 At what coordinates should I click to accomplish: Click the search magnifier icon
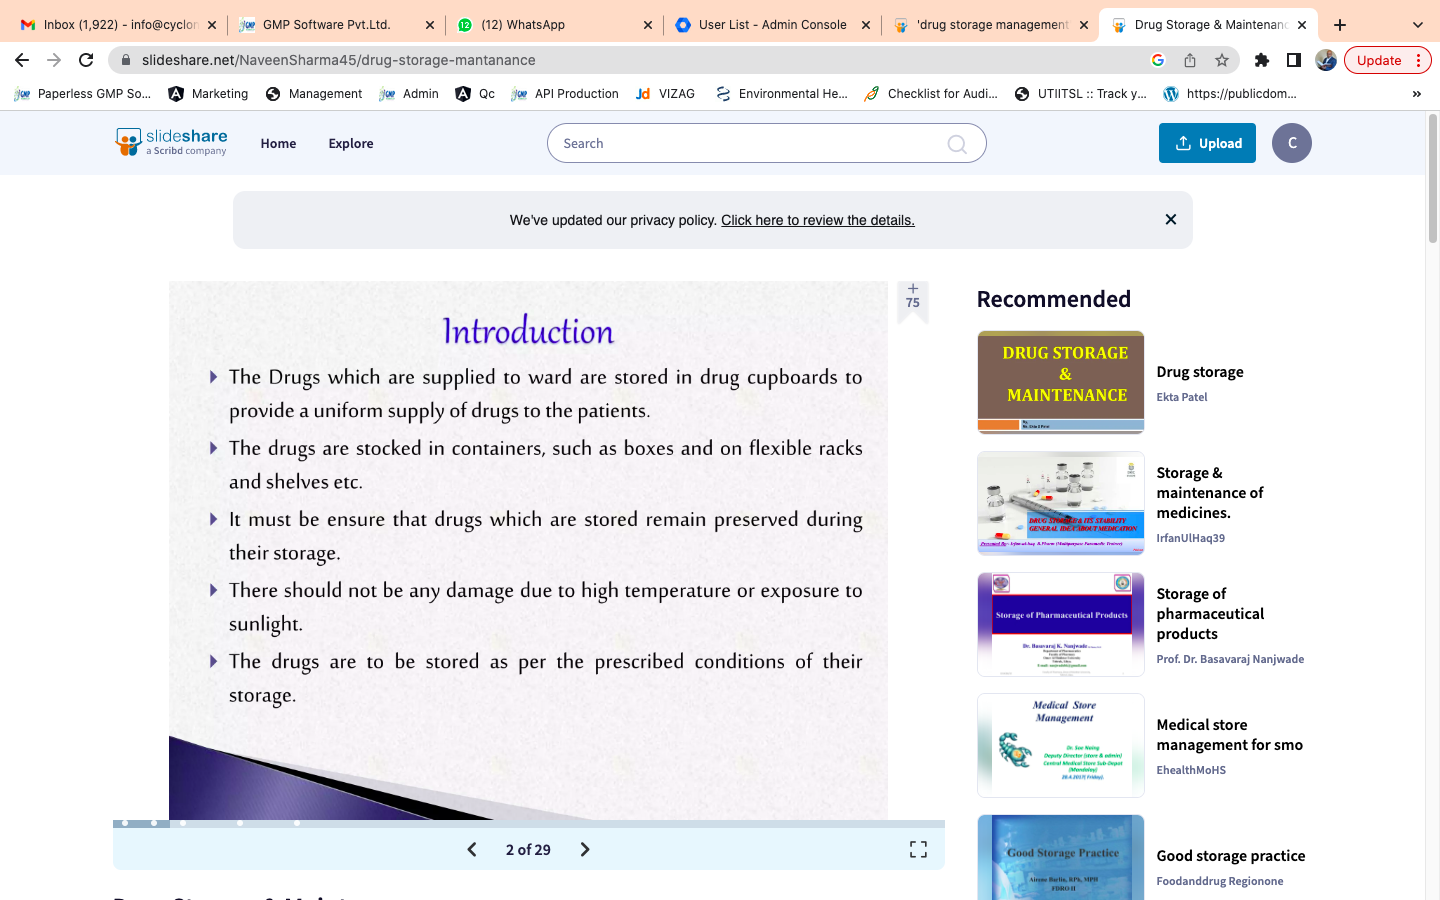coord(957,144)
